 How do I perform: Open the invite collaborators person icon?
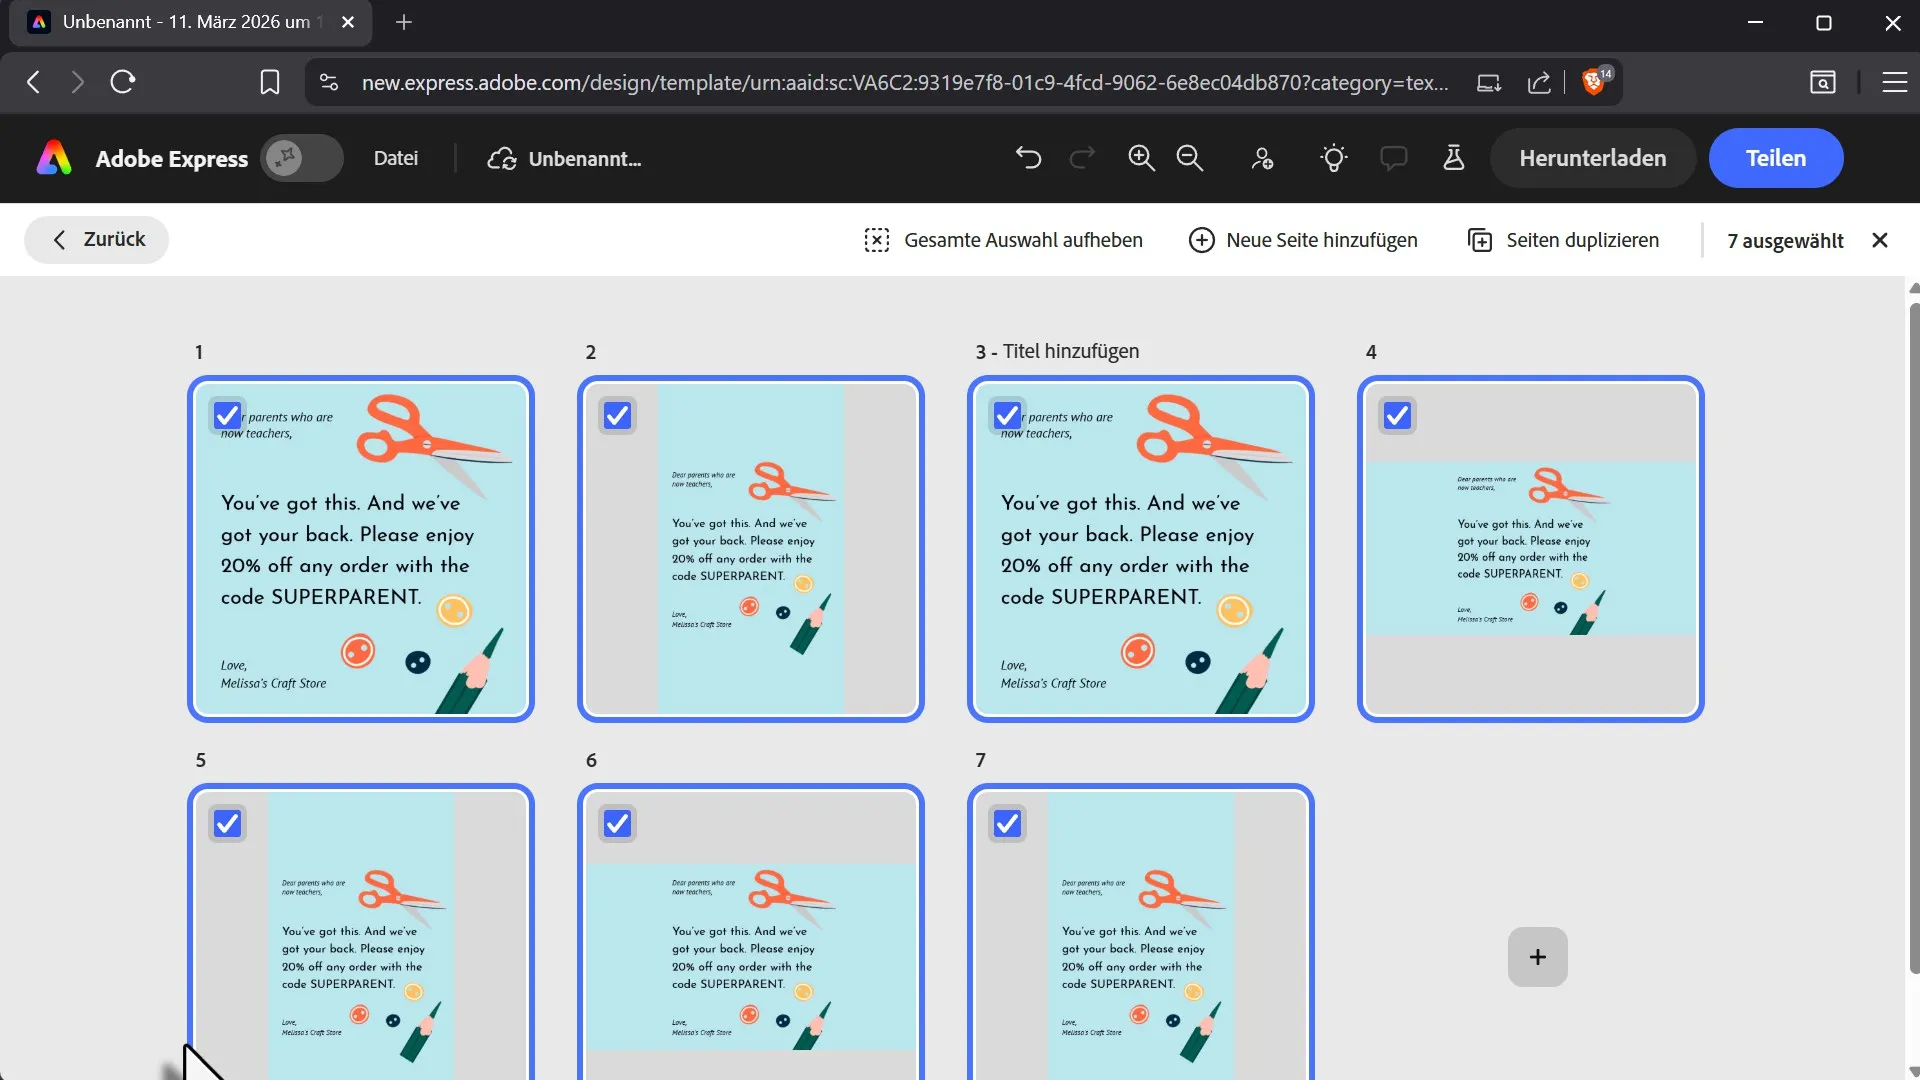(1262, 158)
